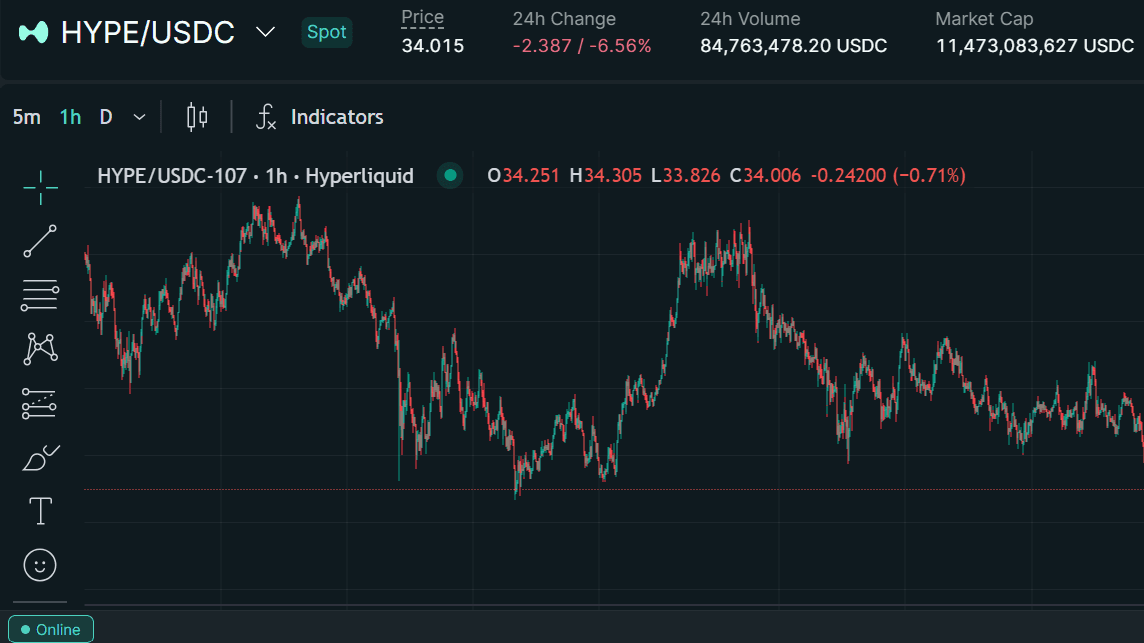
Task: Open the emoji sticker tool
Action: pos(40,565)
